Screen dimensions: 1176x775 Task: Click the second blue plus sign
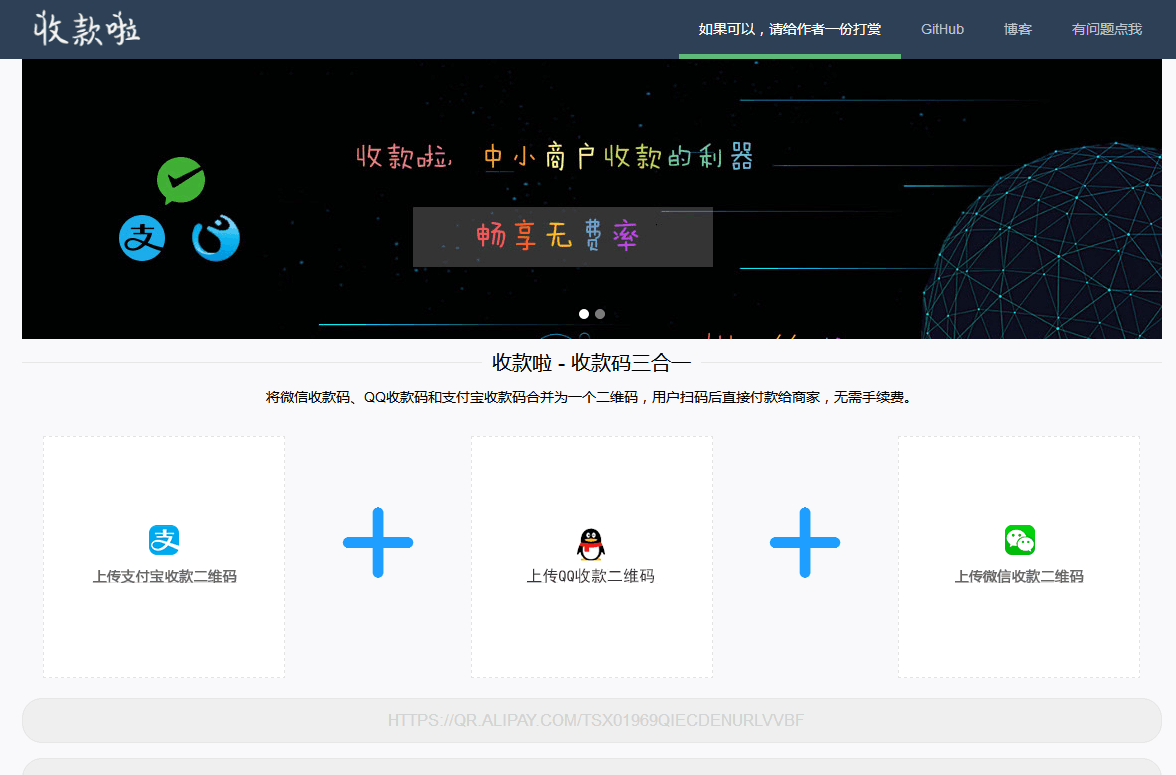[x=805, y=543]
